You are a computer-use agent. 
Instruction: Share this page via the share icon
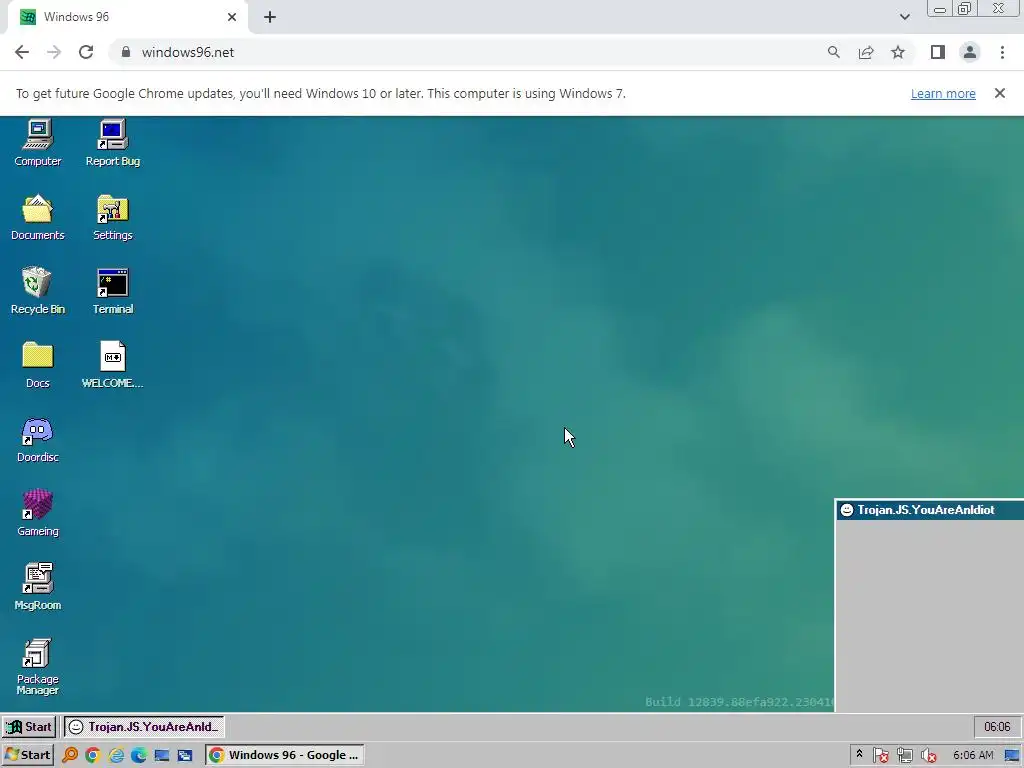point(866,52)
